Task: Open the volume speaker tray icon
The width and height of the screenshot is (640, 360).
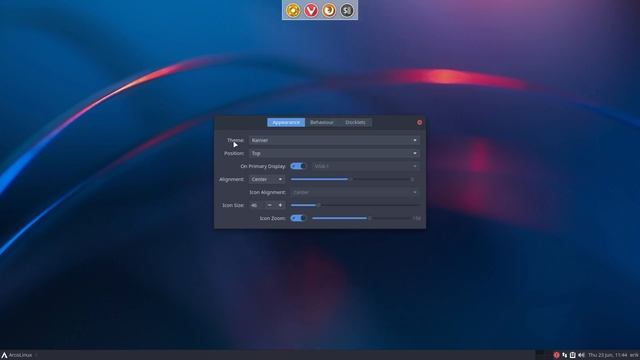Action: pos(581,355)
